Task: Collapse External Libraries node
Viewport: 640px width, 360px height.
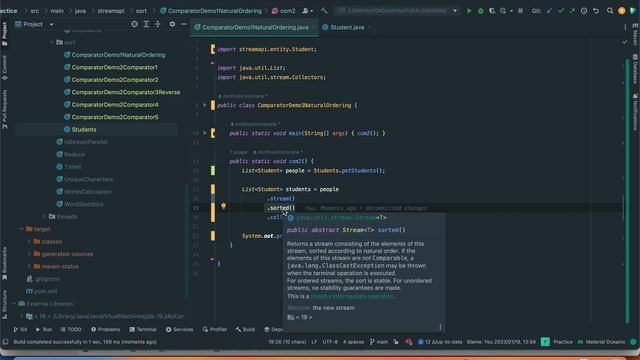Action: pos(14,304)
